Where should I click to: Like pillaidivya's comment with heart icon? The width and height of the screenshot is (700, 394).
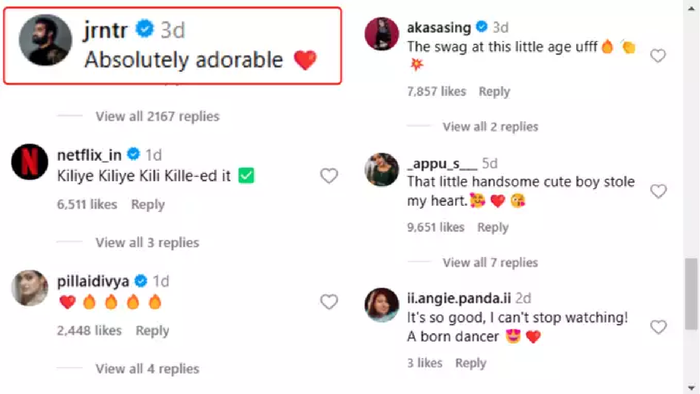[329, 302]
